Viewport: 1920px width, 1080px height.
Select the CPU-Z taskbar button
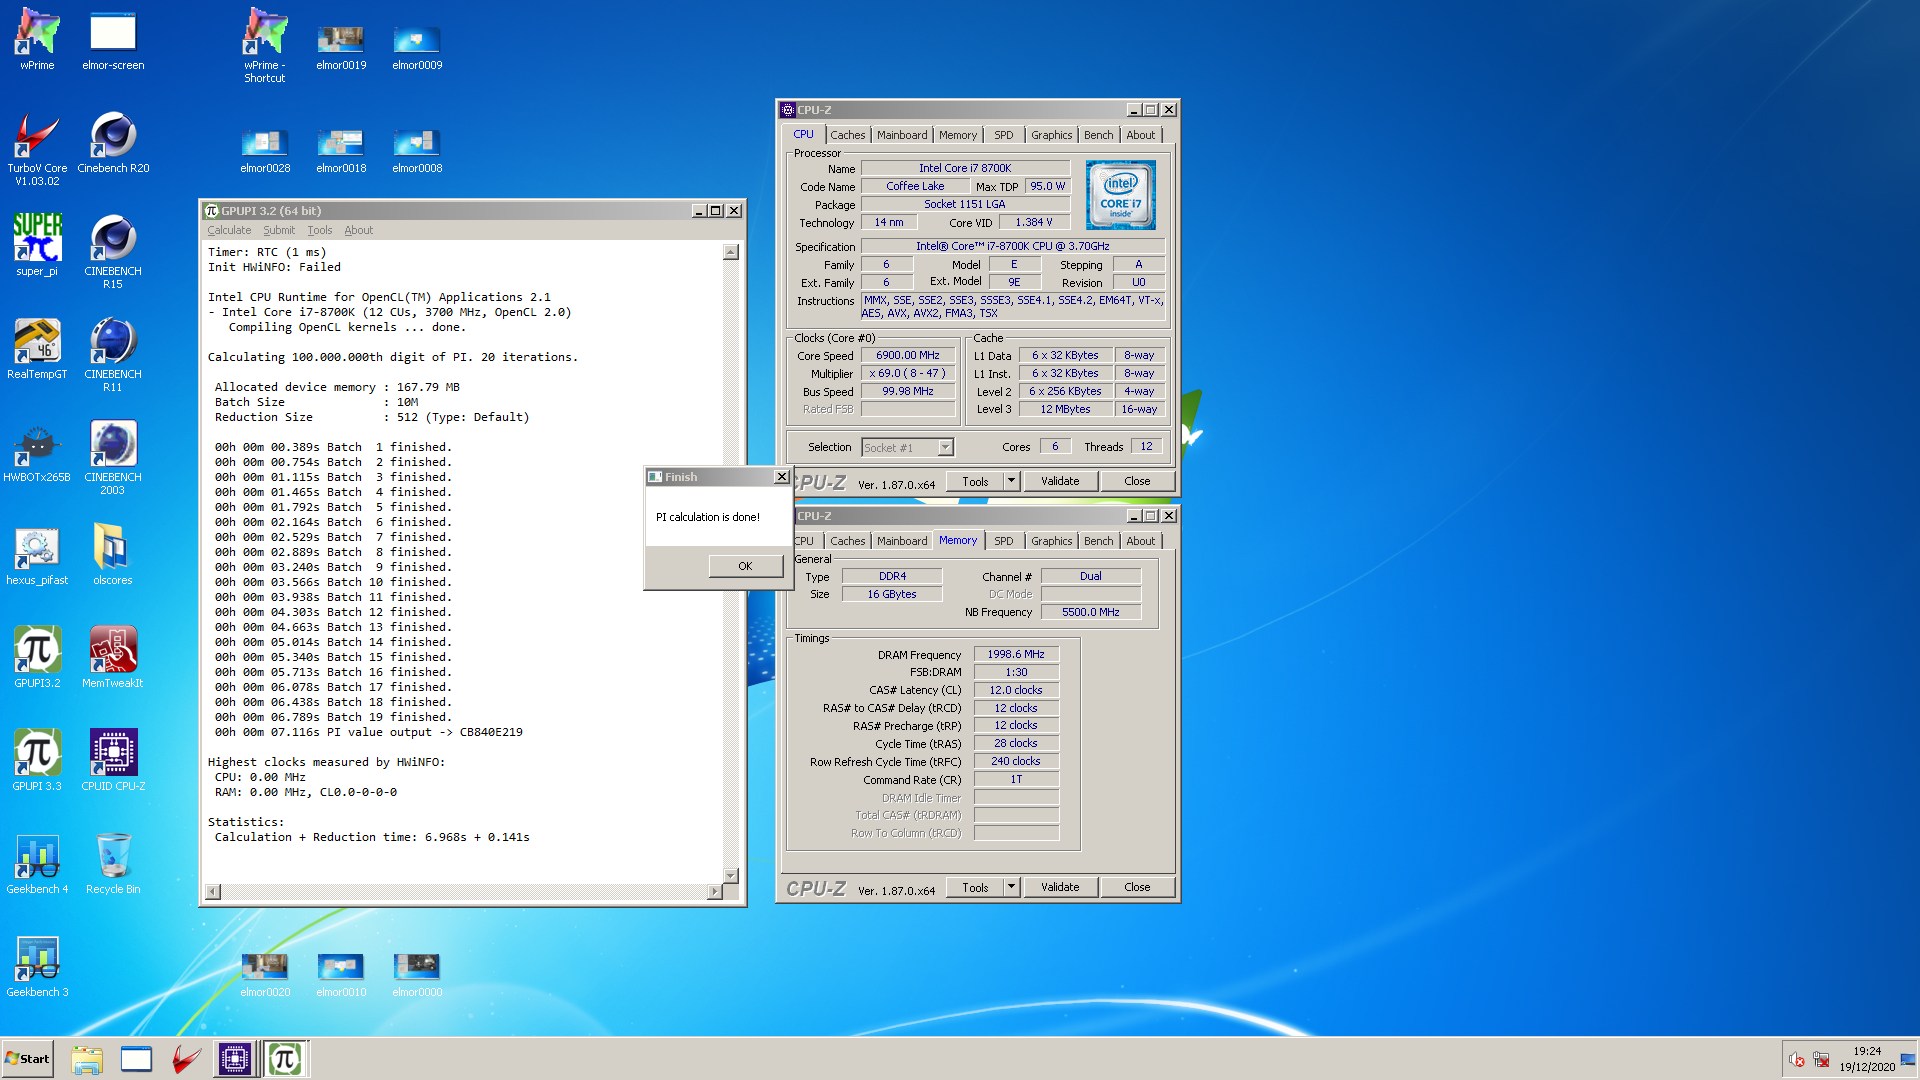pos(235,1059)
